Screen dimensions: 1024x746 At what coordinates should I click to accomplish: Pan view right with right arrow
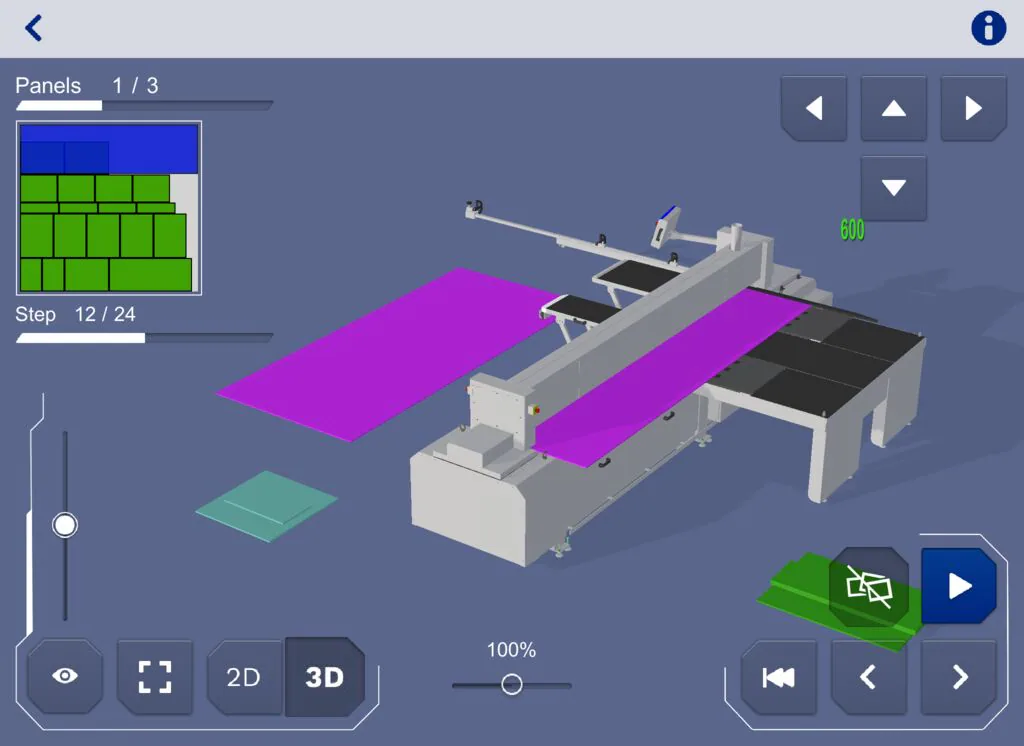pyautogui.click(x=973, y=108)
